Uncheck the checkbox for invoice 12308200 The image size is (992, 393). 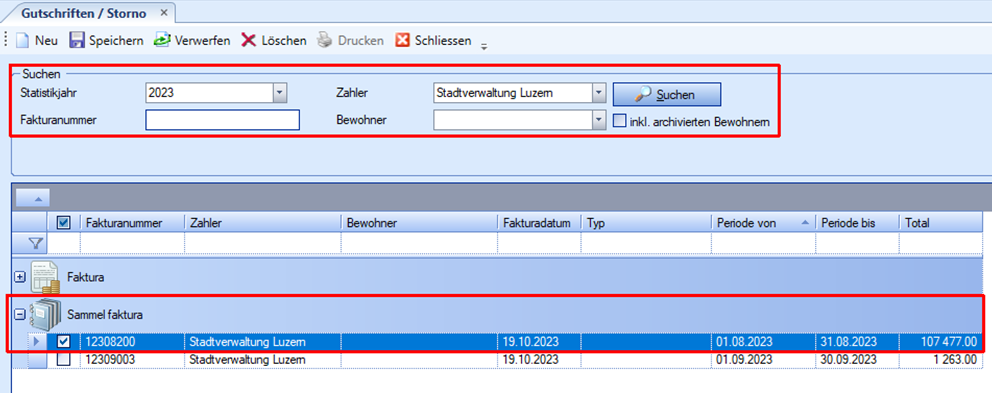pos(64,342)
